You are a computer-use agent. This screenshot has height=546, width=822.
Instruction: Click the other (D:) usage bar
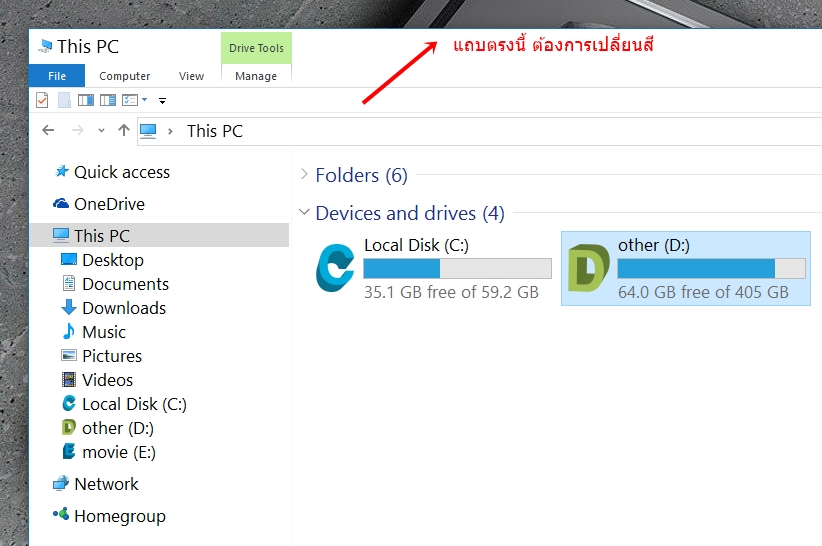tap(711, 269)
